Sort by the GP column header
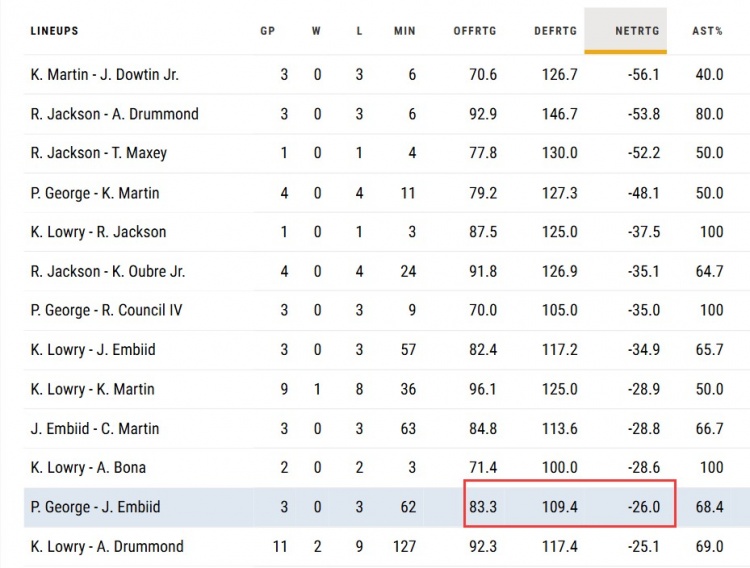The height and width of the screenshot is (568, 750). click(268, 31)
